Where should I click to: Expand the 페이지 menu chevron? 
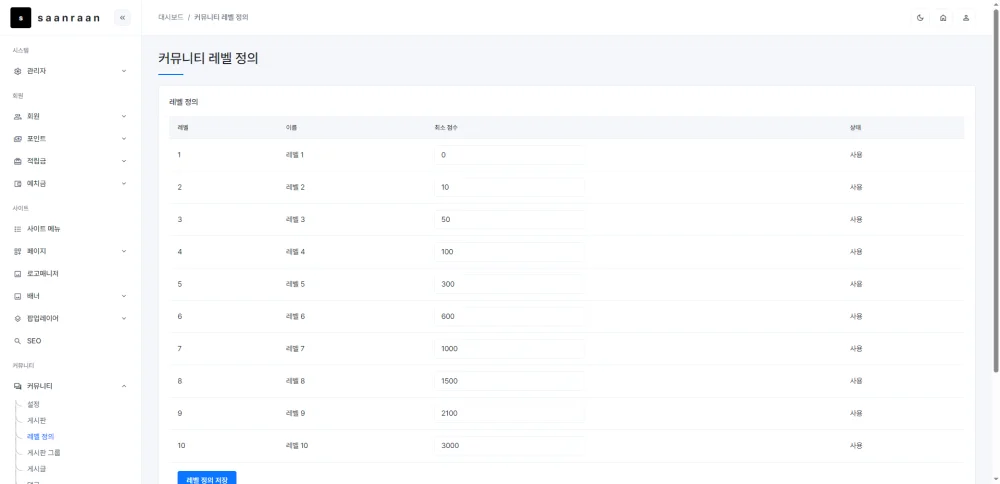click(x=124, y=251)
